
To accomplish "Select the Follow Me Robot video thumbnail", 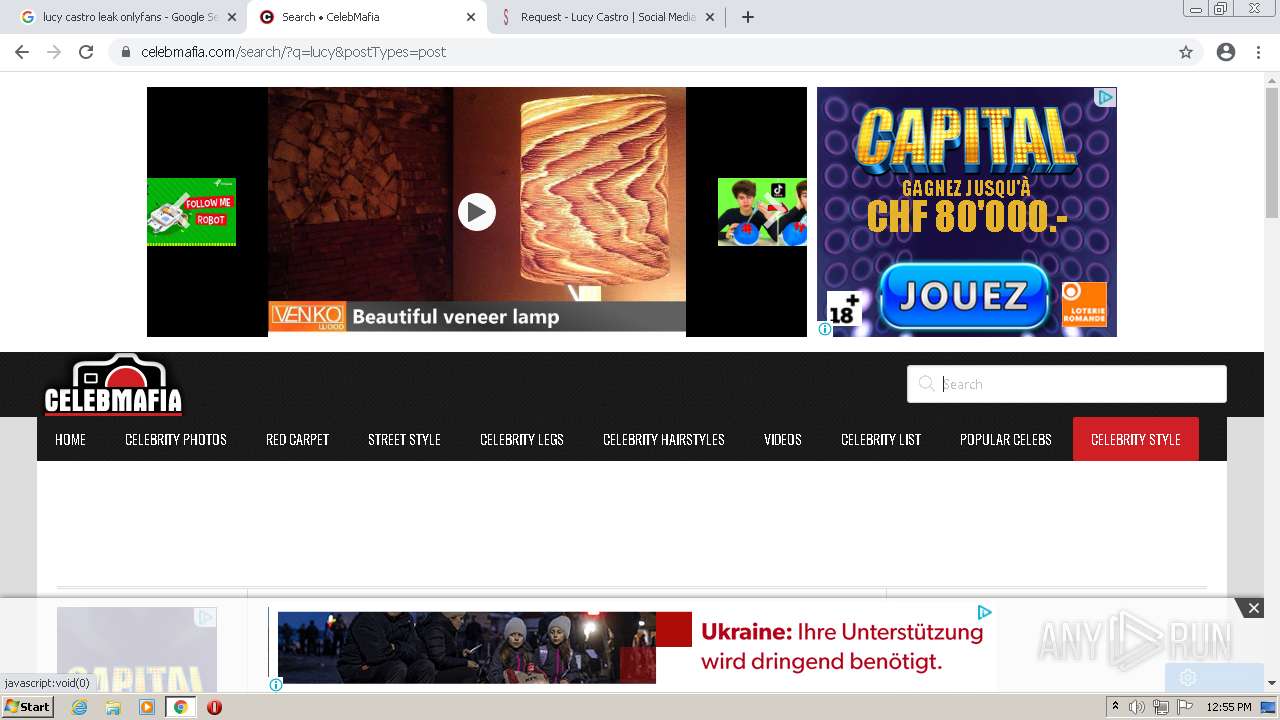I will 191,212.
